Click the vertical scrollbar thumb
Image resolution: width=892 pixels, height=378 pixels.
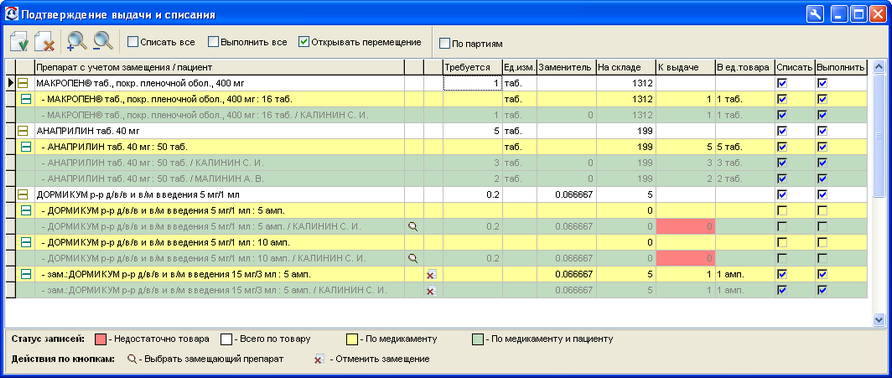tap(878, 135)
